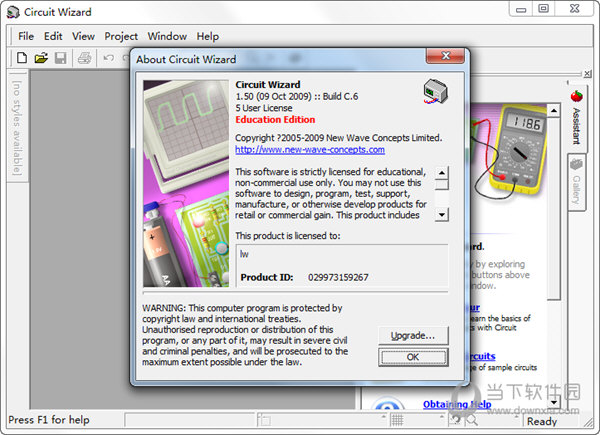This screenshot has height=435, width=600.
Task: Click the Print toolbar icon
Action: pos(84,58)
